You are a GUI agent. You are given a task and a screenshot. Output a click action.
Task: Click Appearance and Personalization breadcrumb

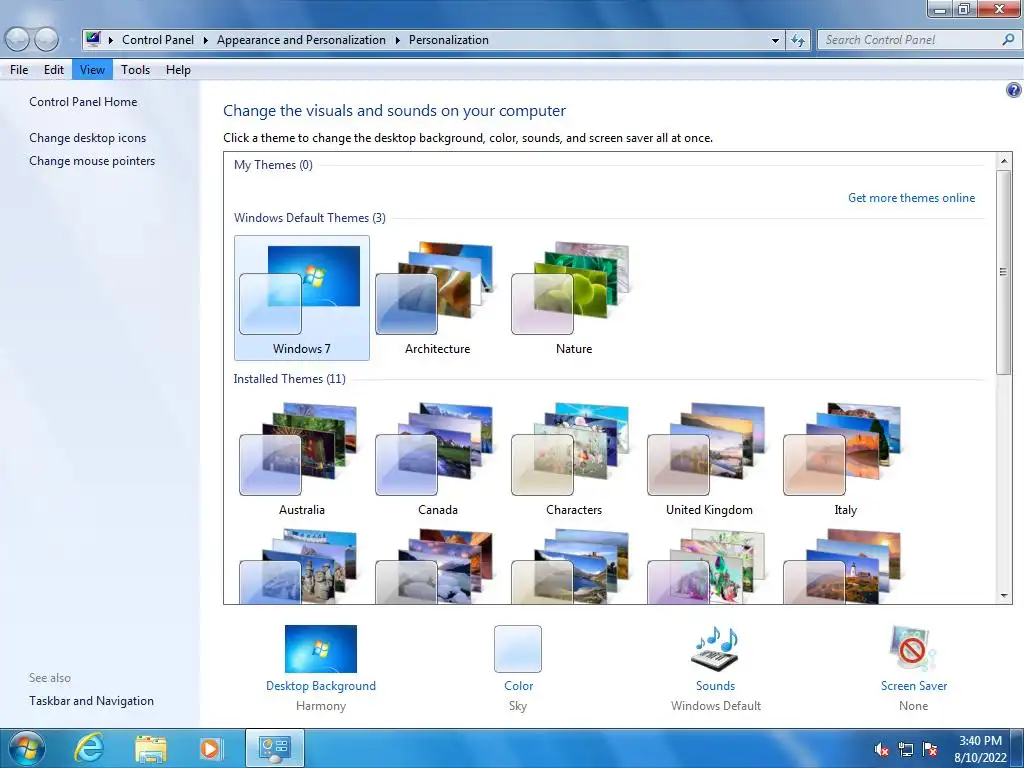tap(301, 40)
